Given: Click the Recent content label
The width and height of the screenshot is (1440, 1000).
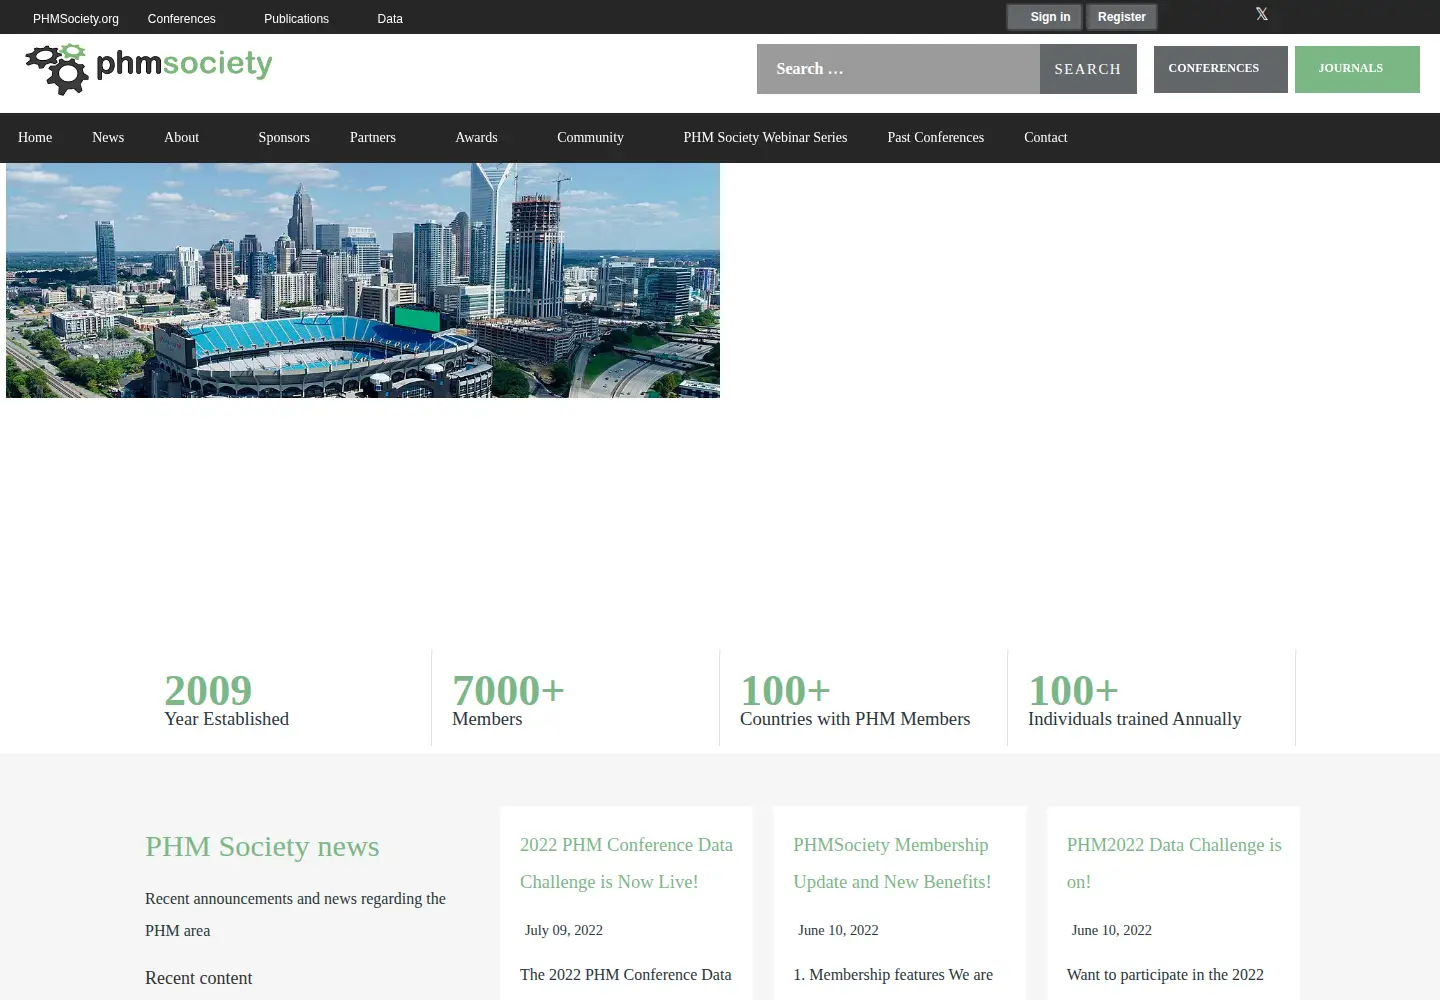Looking at the screenshot, I should [x=198, y=978].
